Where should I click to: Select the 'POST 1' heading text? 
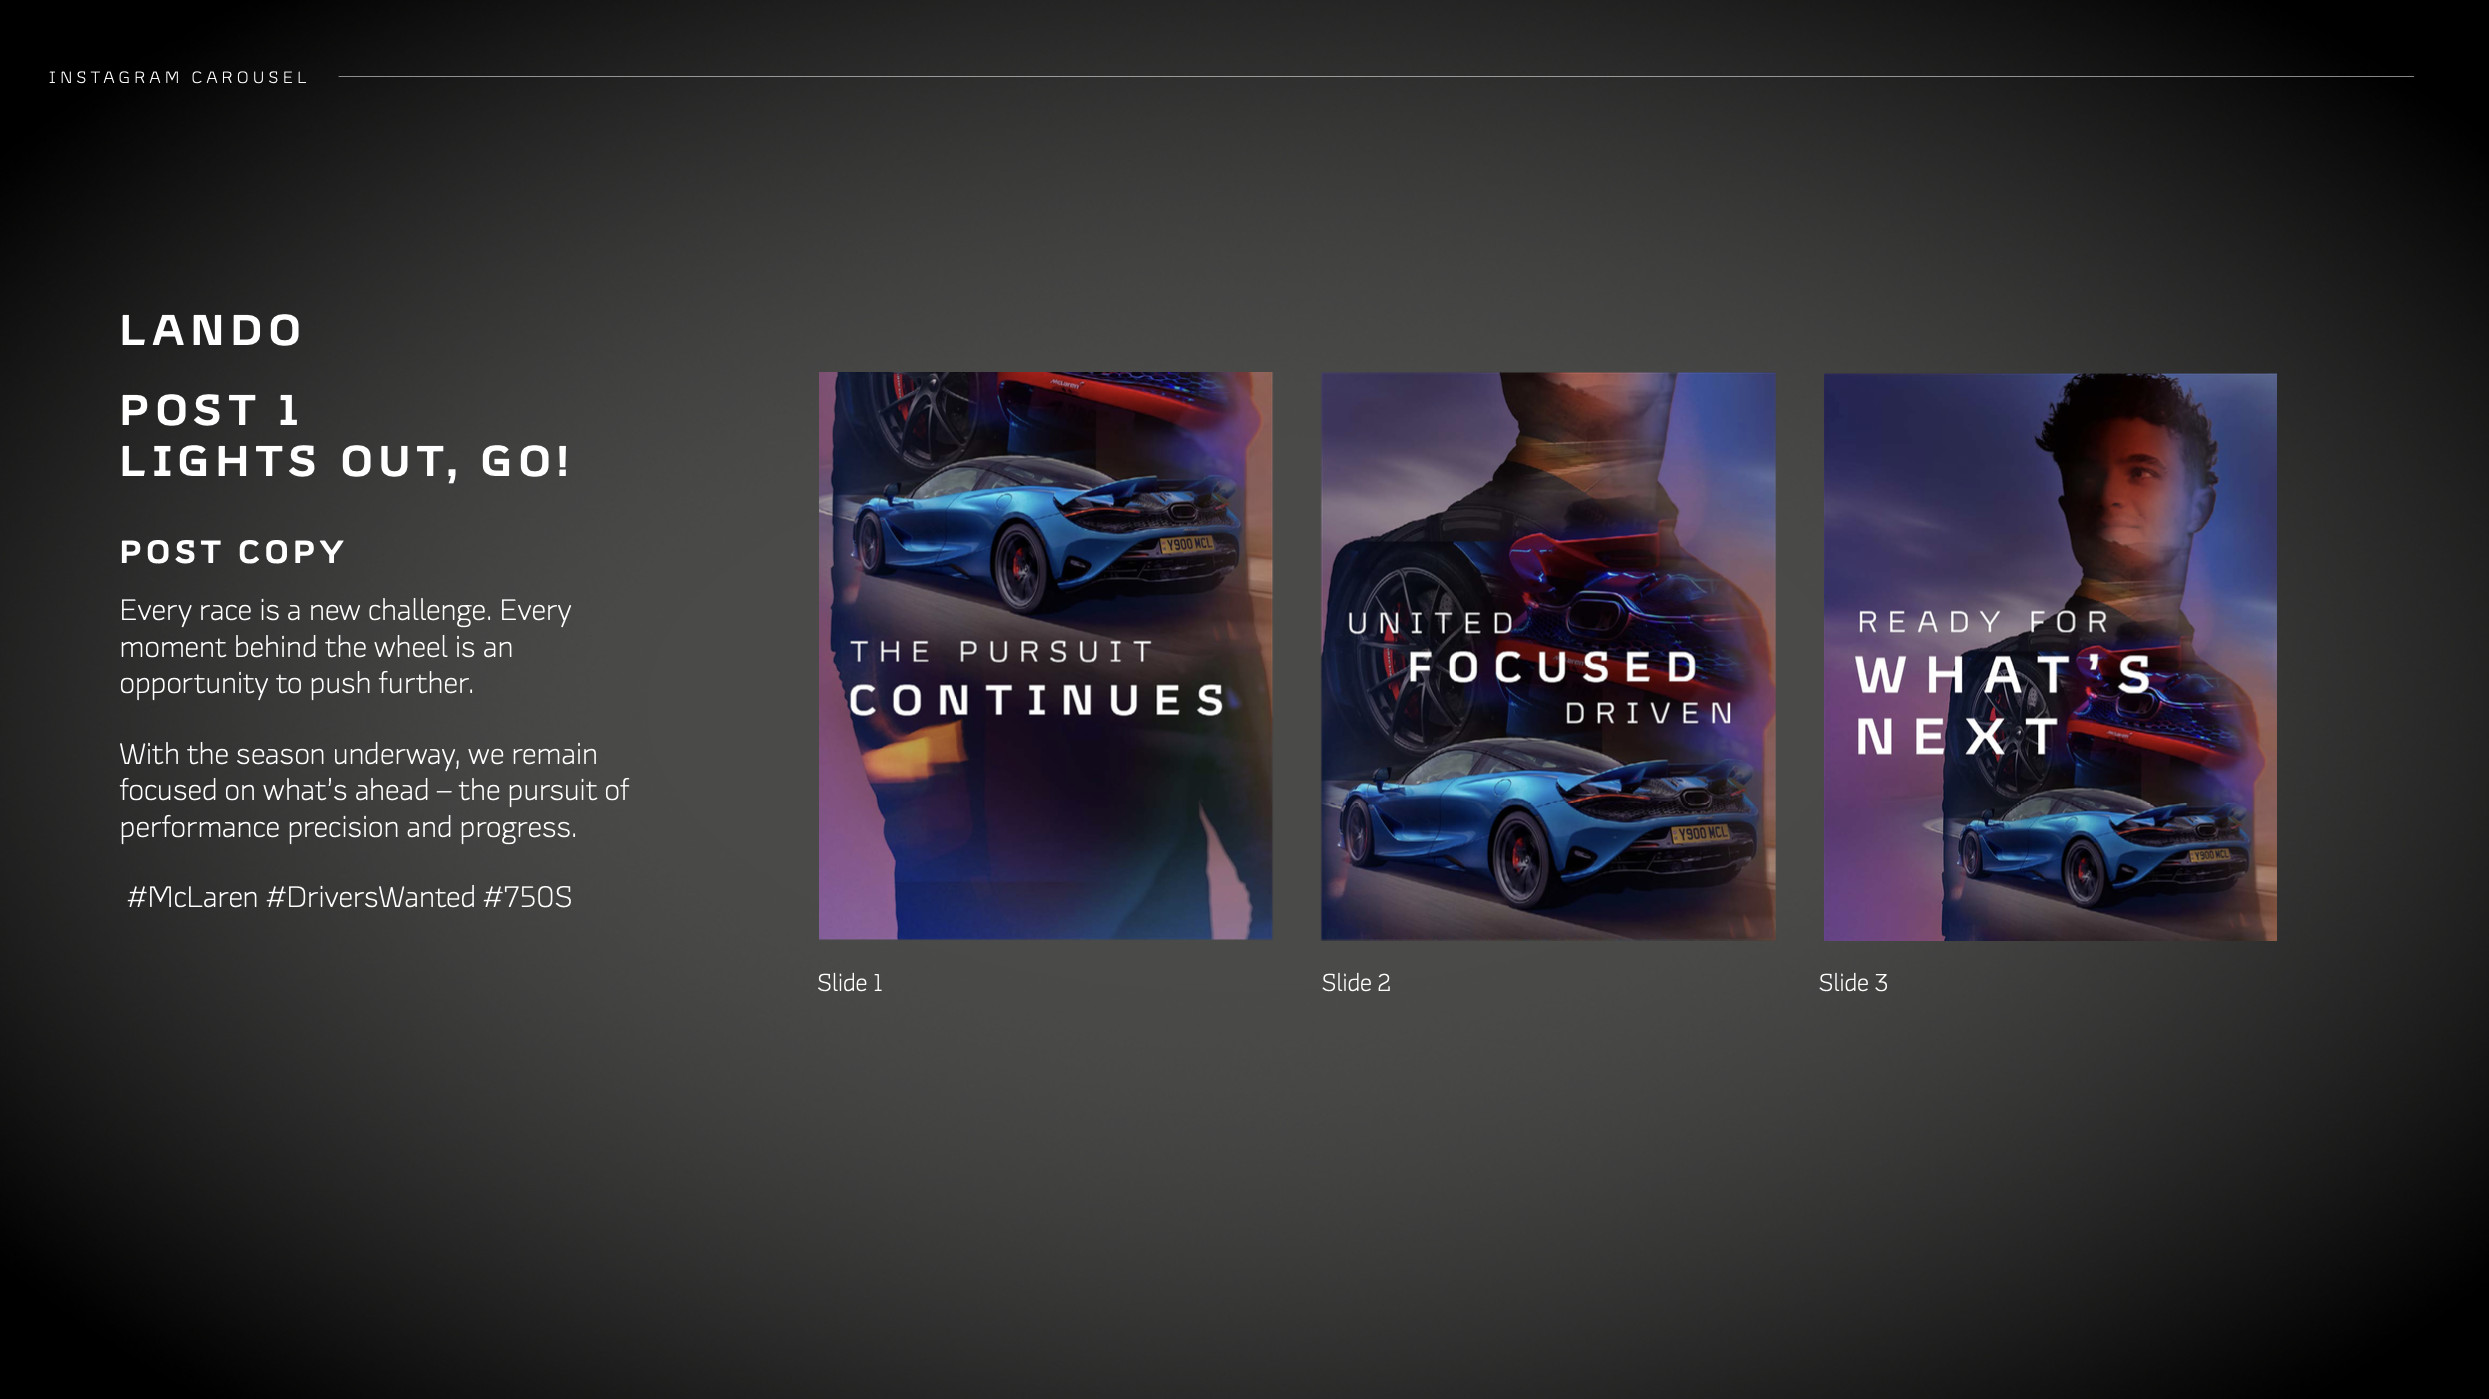tap(209, 410)
